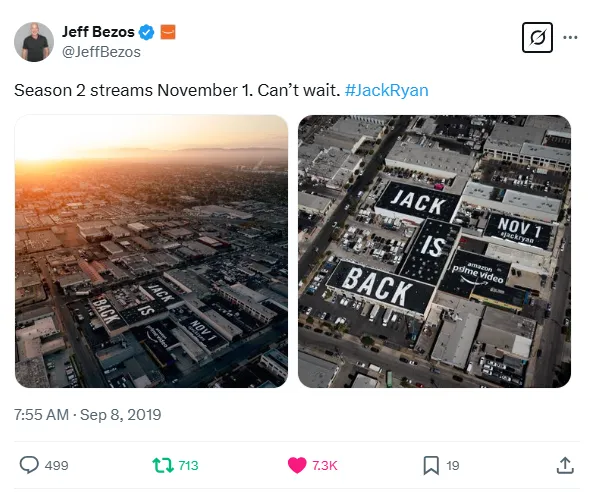Click the Jeff Bezos display name
The width and height of the screenshot is (594, 492).
click(98, 32)
